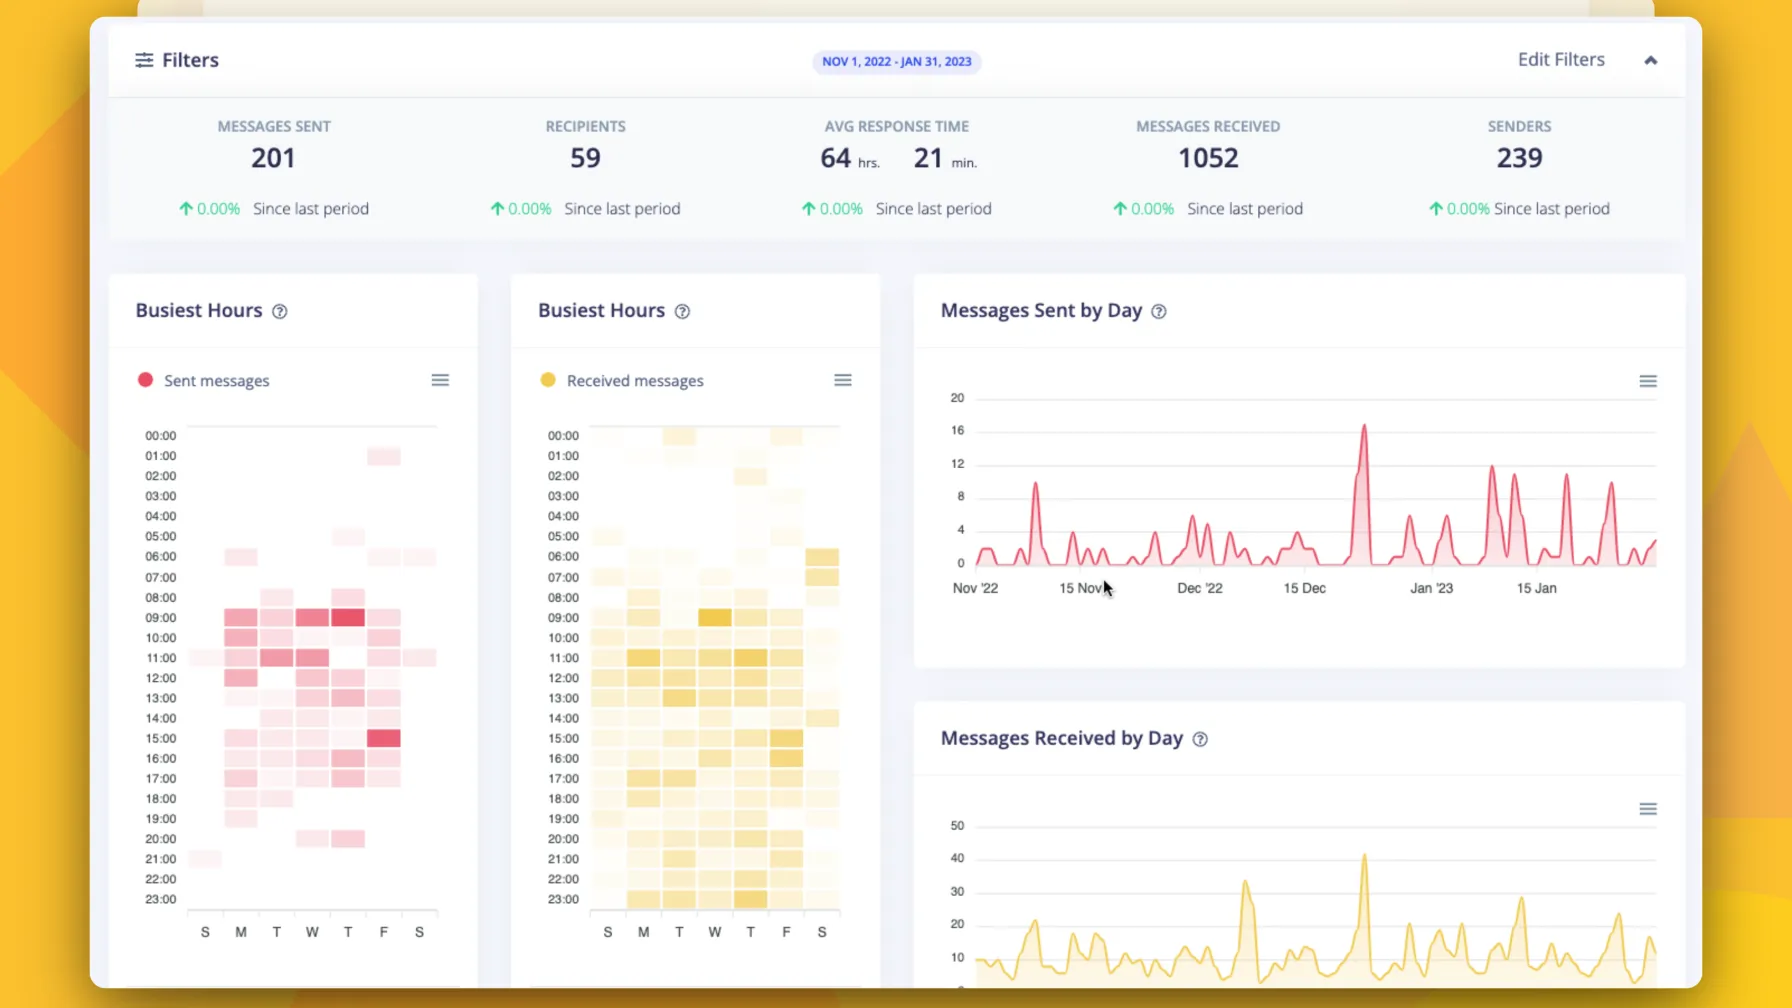1792x1008 pixels.
Task: Select the Wednesday 09:00 received heatmap cell
Action: [715, 617]
